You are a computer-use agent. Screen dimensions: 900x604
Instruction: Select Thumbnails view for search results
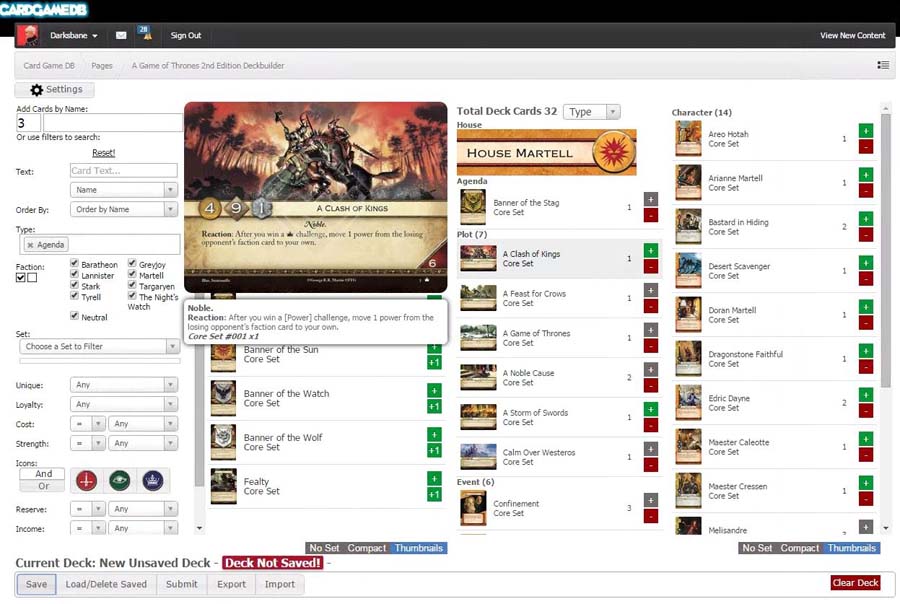pos(418,548)
